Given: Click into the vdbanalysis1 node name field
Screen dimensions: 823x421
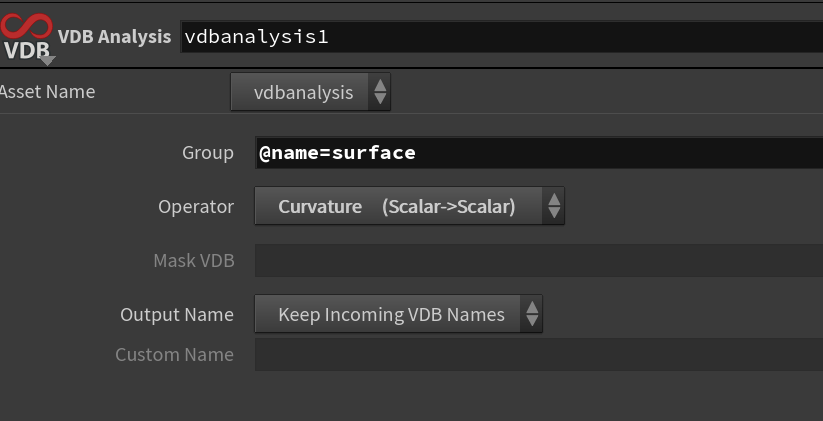Looking at the screenshot, I should point(501,37).
